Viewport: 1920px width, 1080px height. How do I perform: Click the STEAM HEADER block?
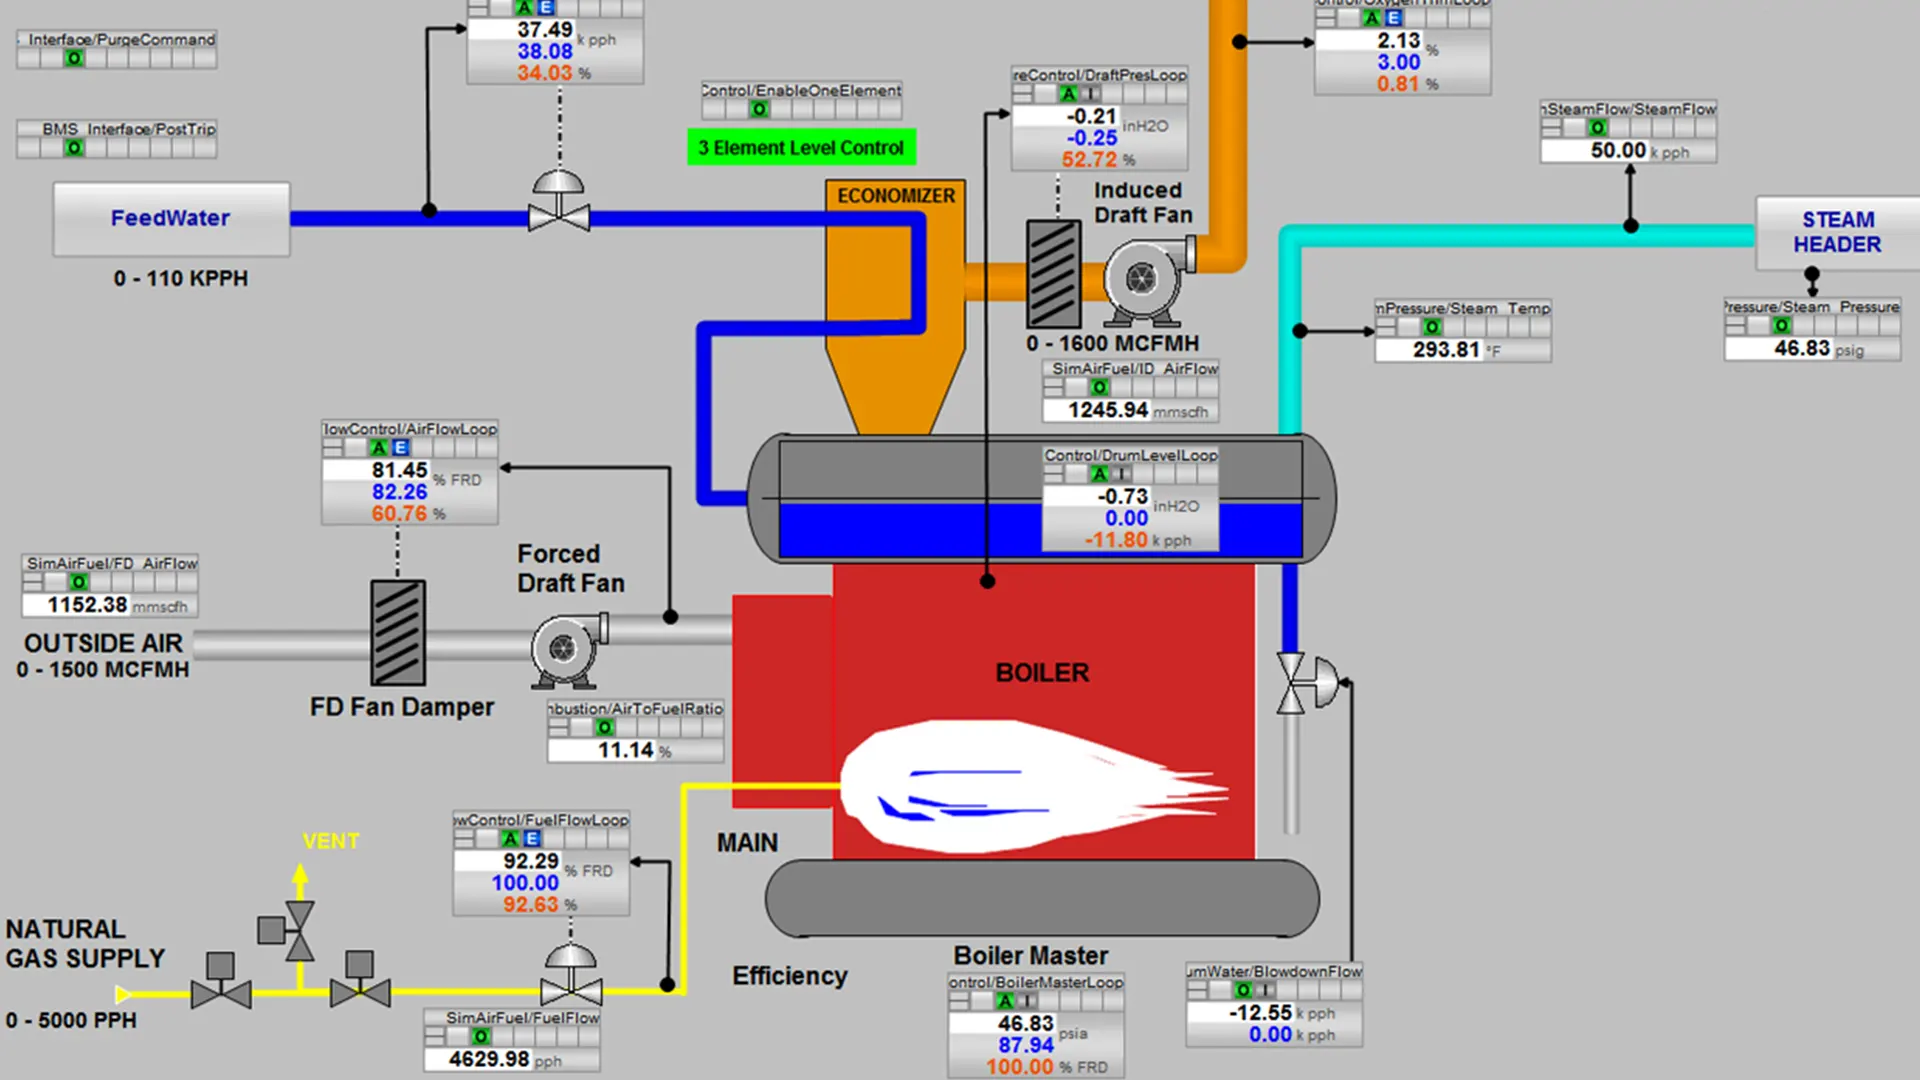click(x=1838, y=232)
